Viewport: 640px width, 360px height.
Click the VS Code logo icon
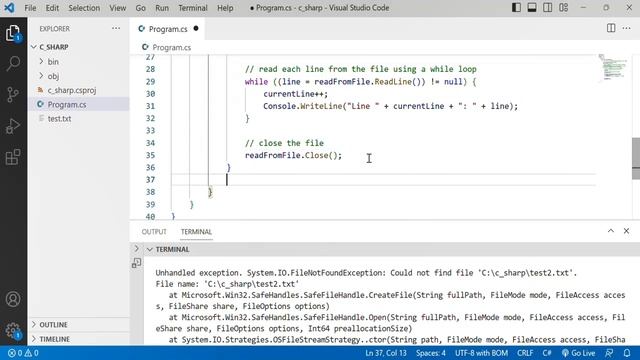point(9,8)
